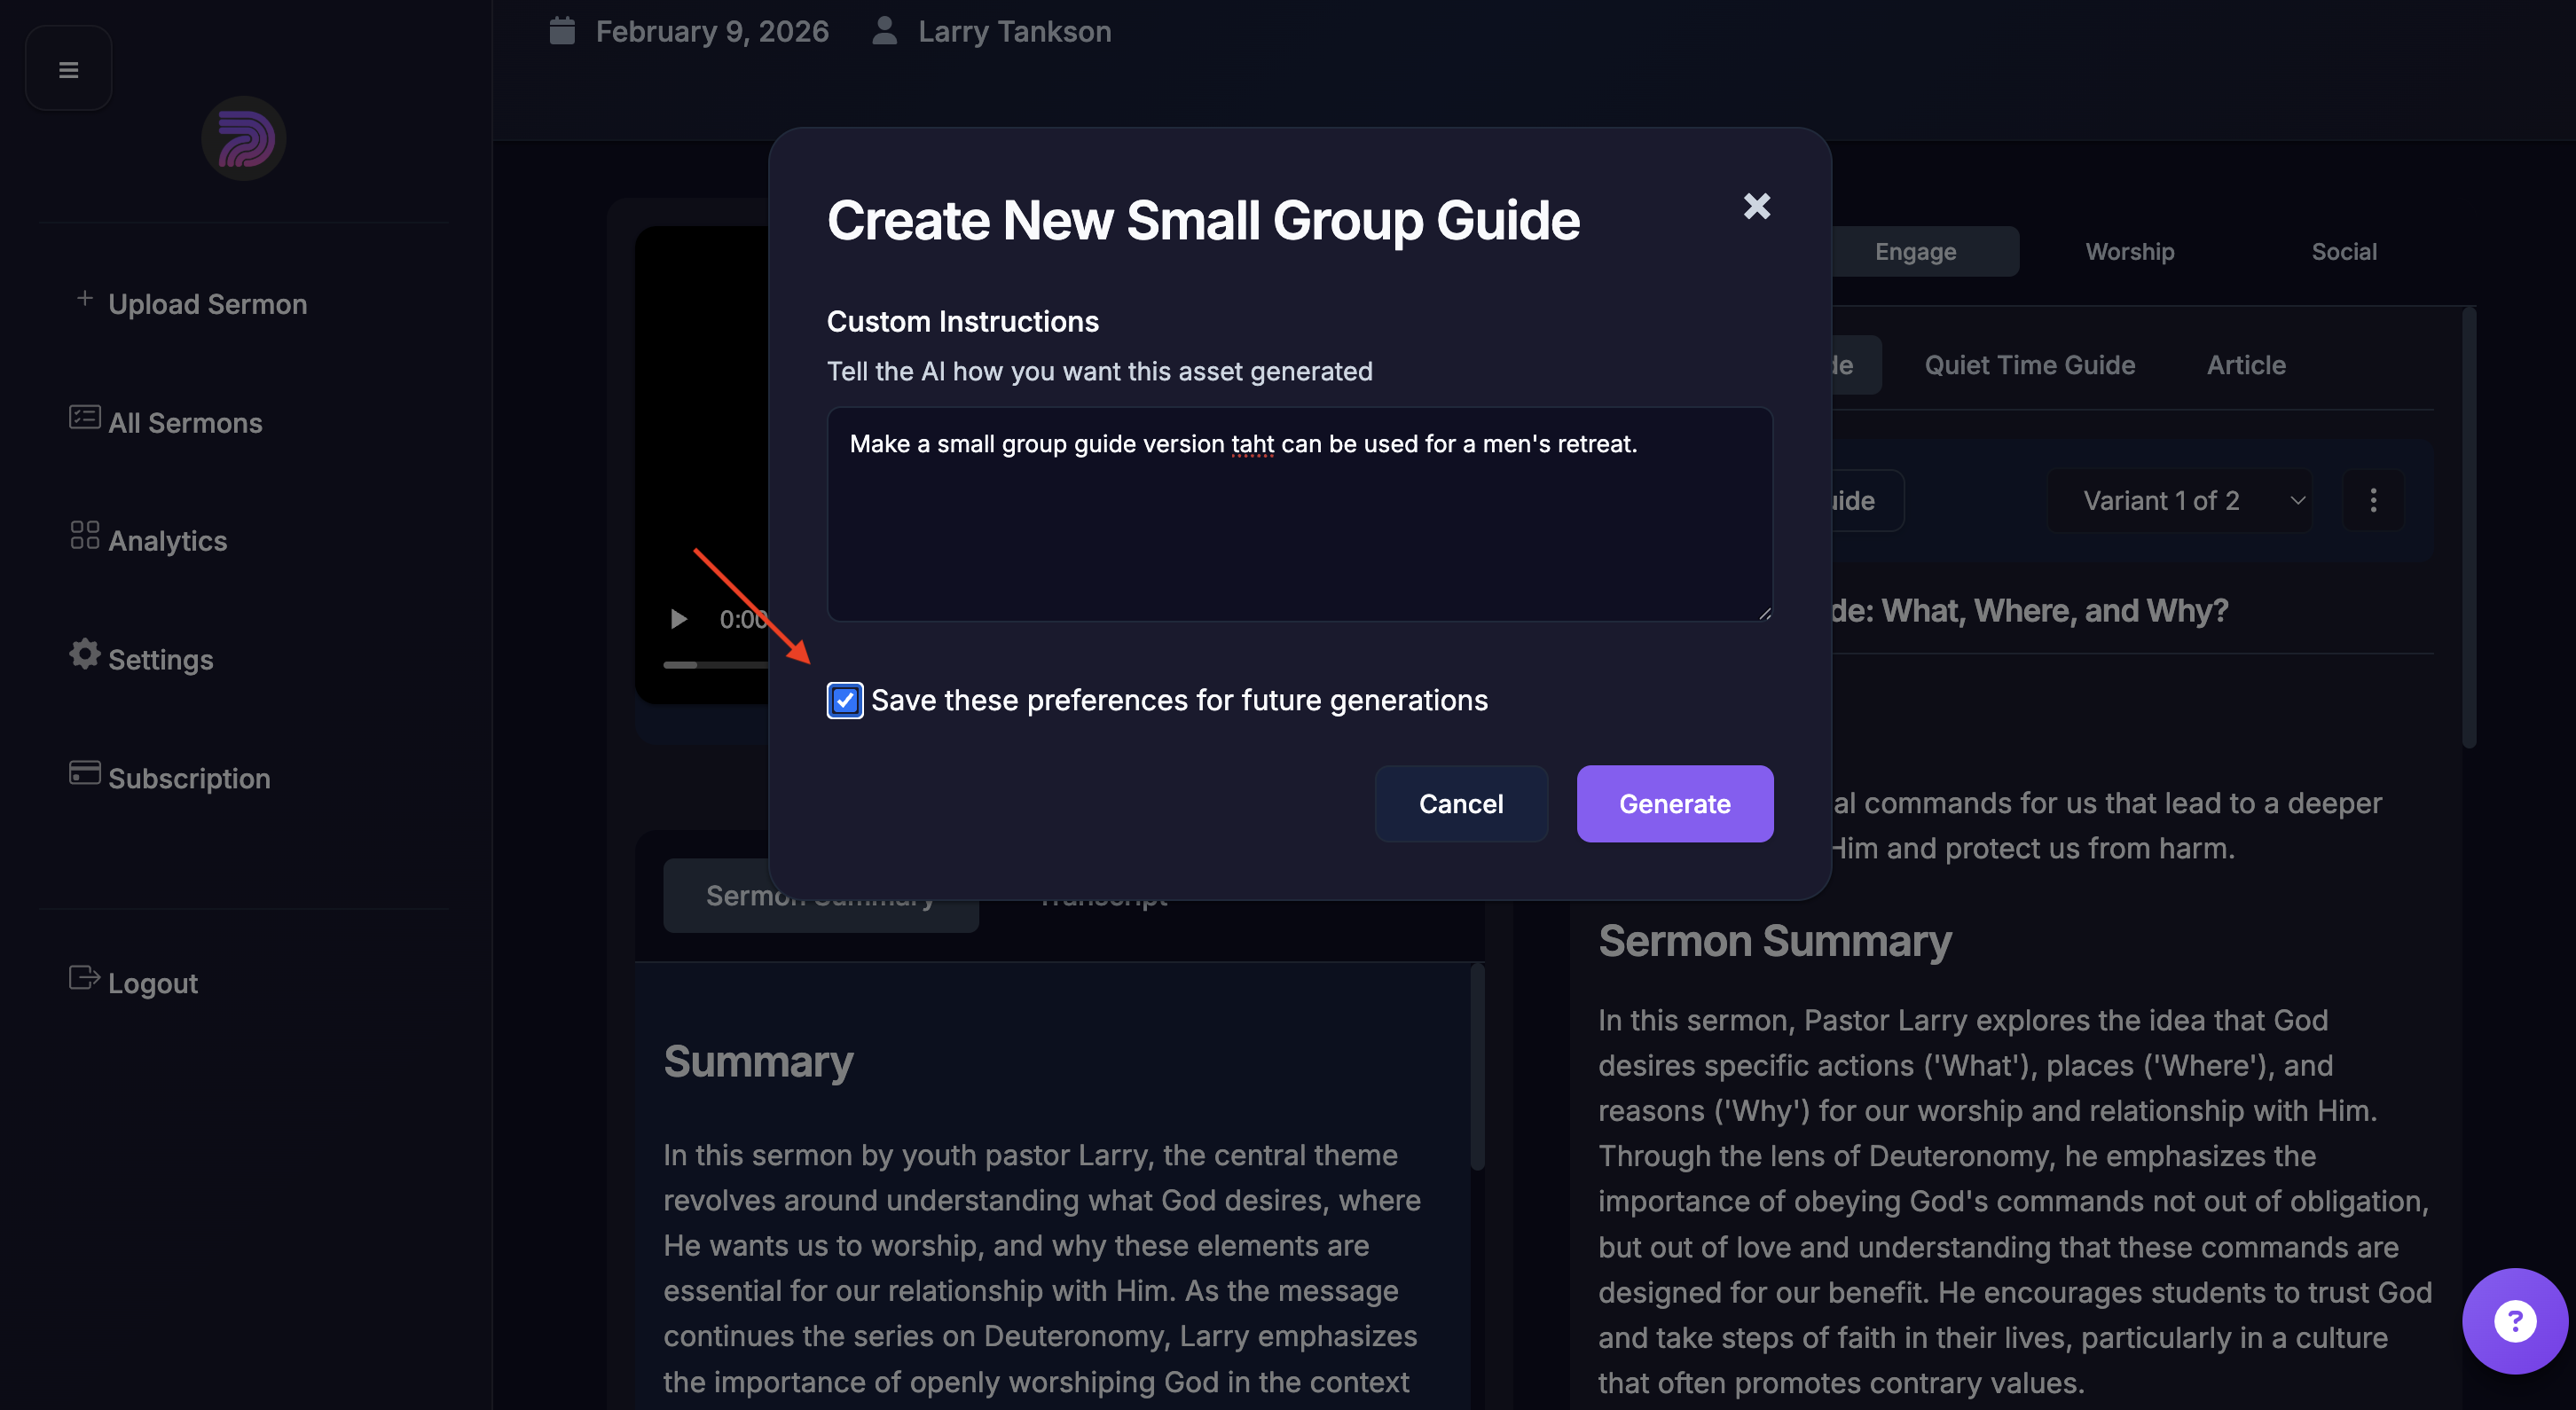Close the Create New Small Group Guide dialog
The height and width of the screenshot is (1410, 2576).
(1756, 206)
